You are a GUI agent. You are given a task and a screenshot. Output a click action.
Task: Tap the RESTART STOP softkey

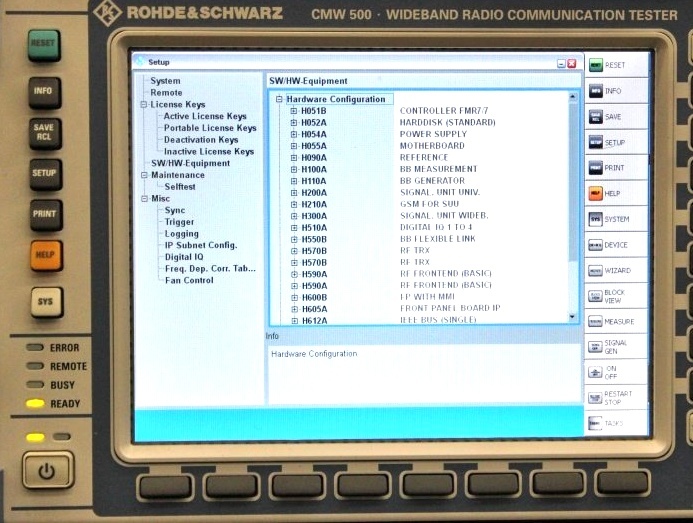[617, 398]
